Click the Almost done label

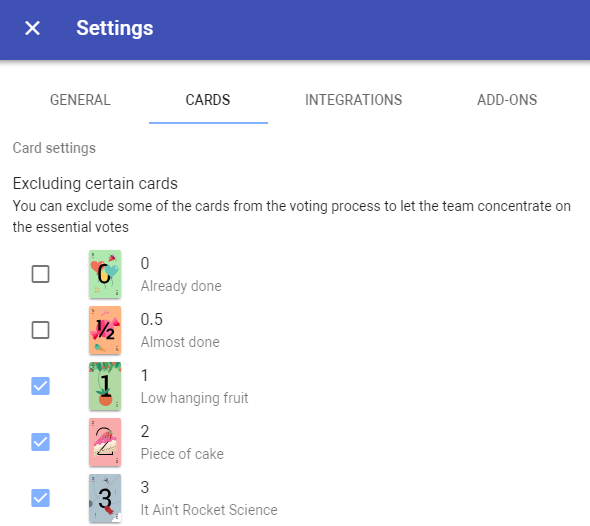[180, 342]
